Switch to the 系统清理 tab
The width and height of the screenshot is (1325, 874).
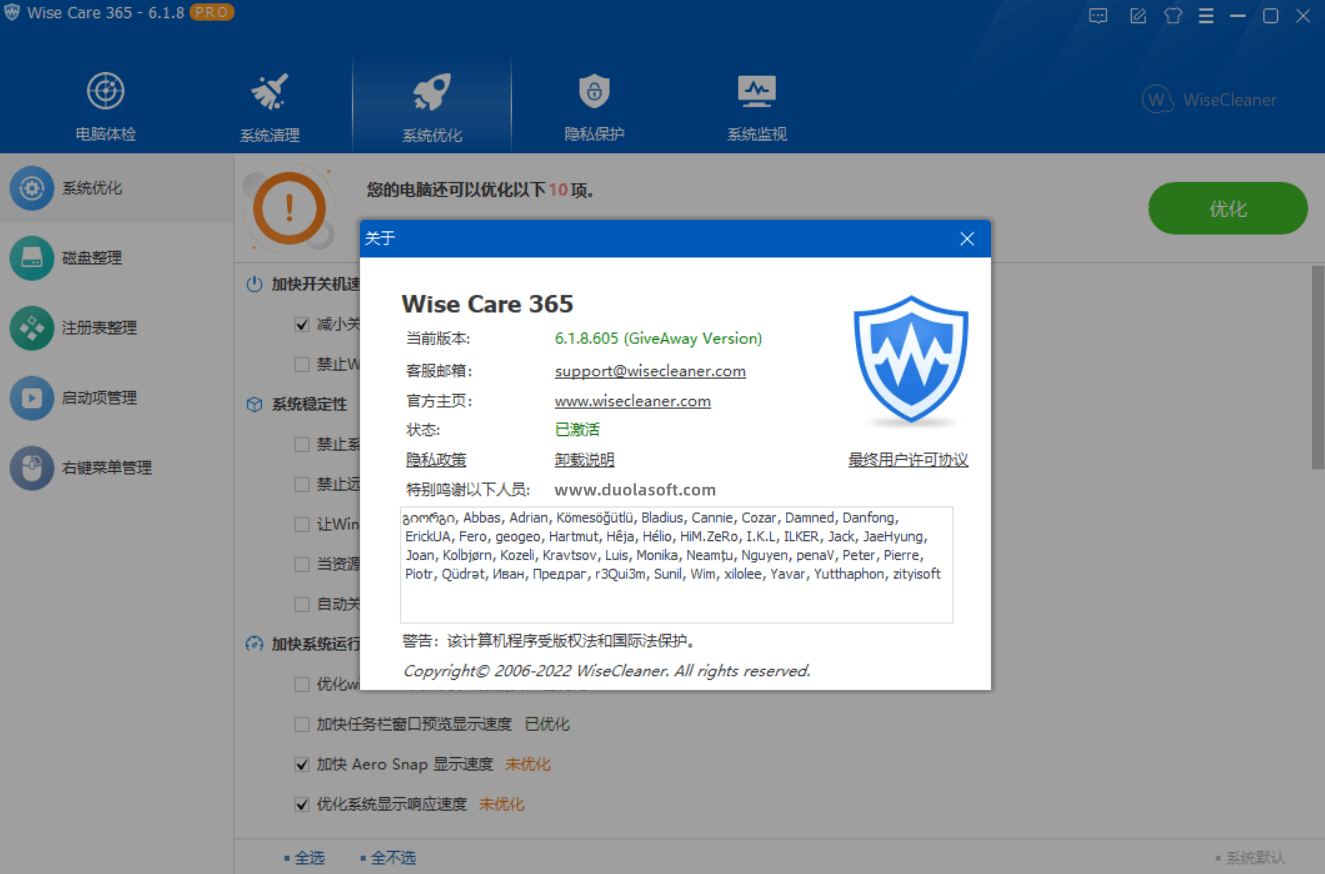269,106
